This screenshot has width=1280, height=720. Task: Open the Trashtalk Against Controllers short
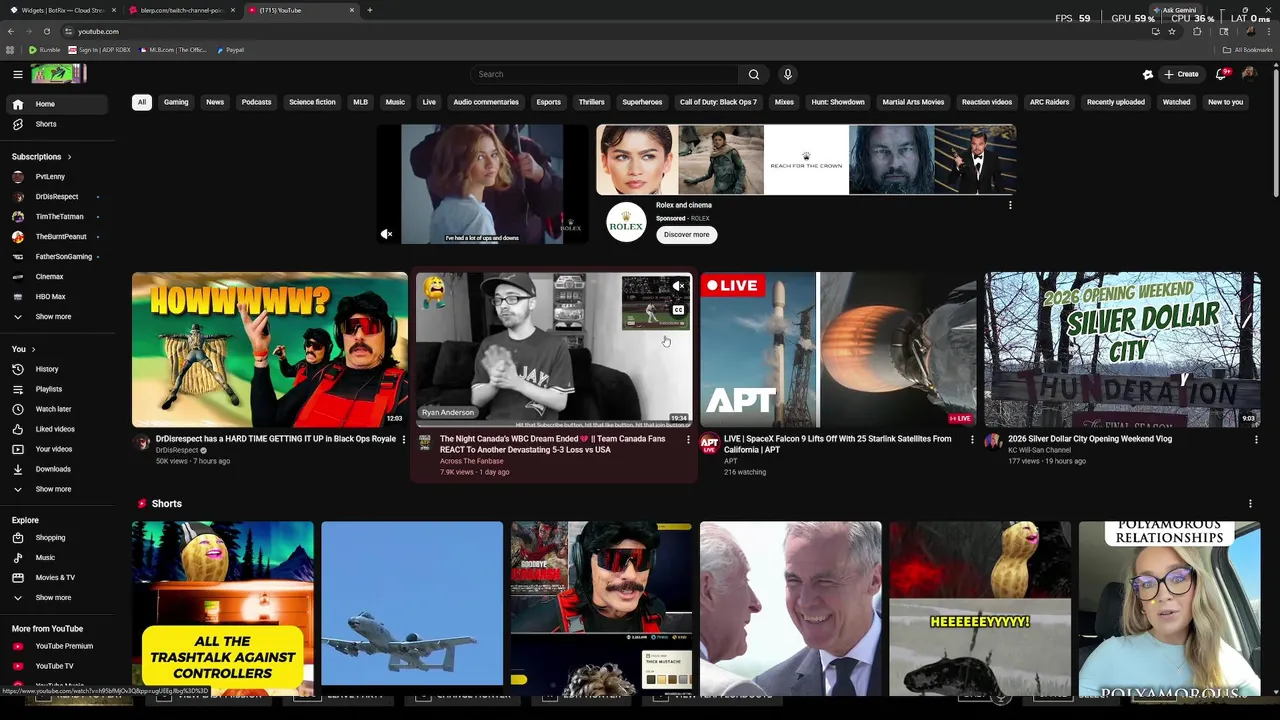[x=222, y=608]
